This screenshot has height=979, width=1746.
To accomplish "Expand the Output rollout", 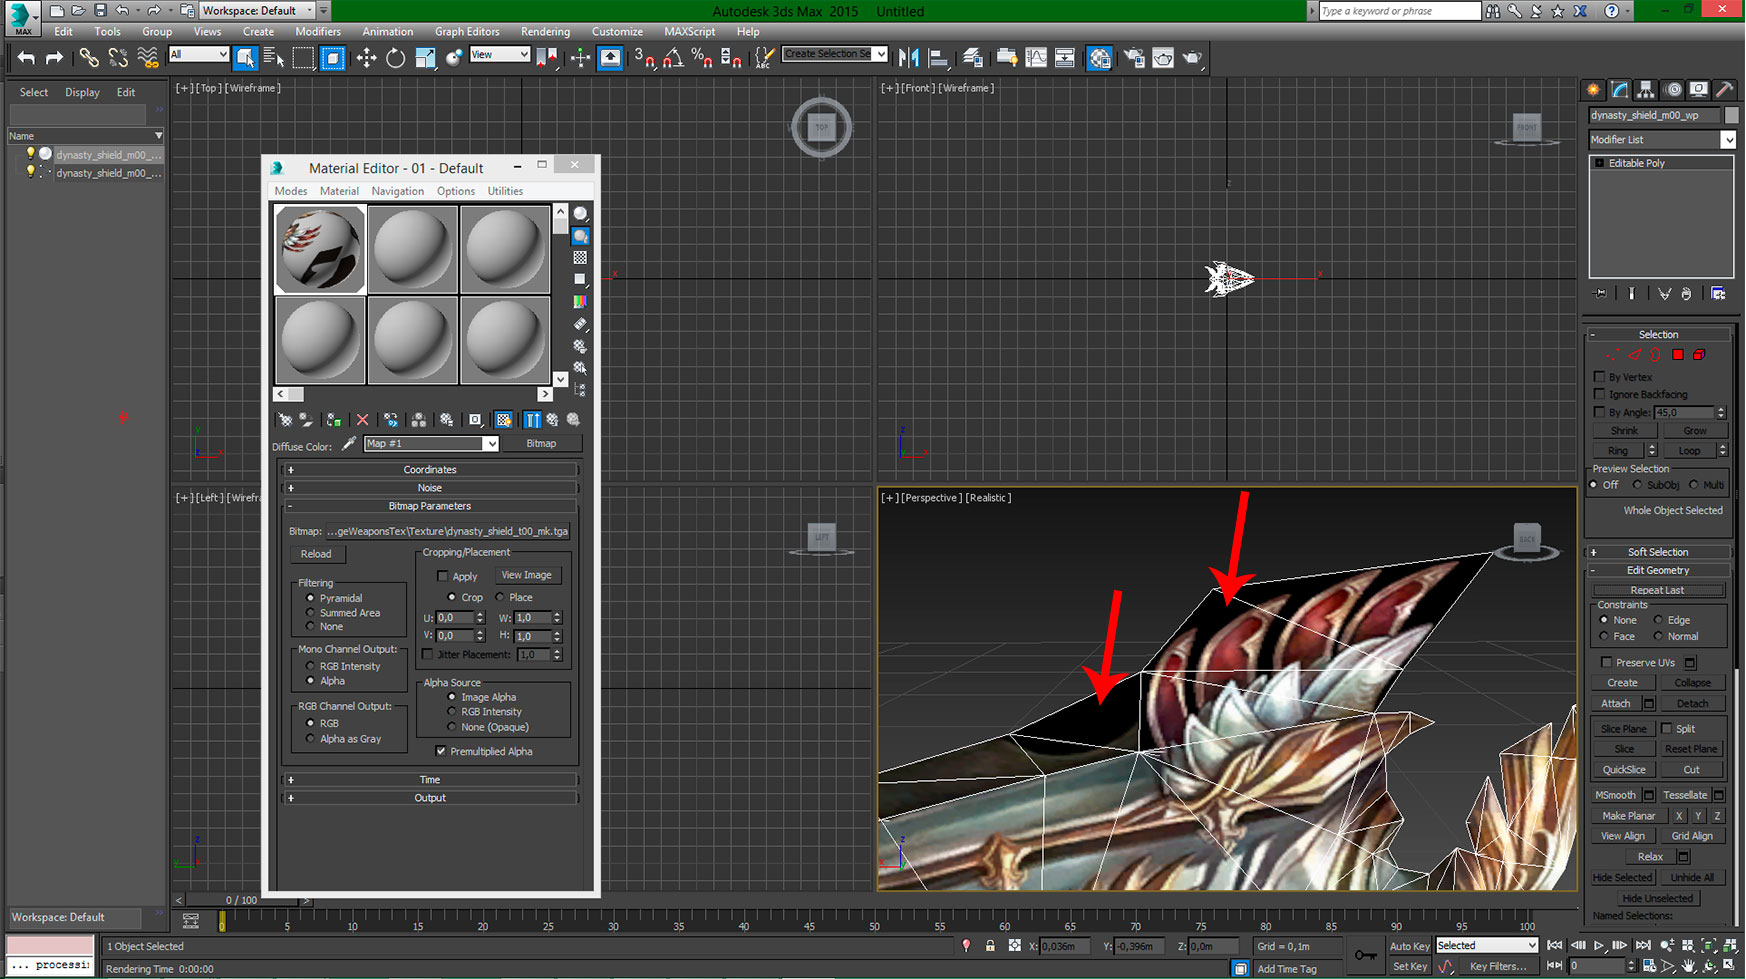I will [430, 798].
